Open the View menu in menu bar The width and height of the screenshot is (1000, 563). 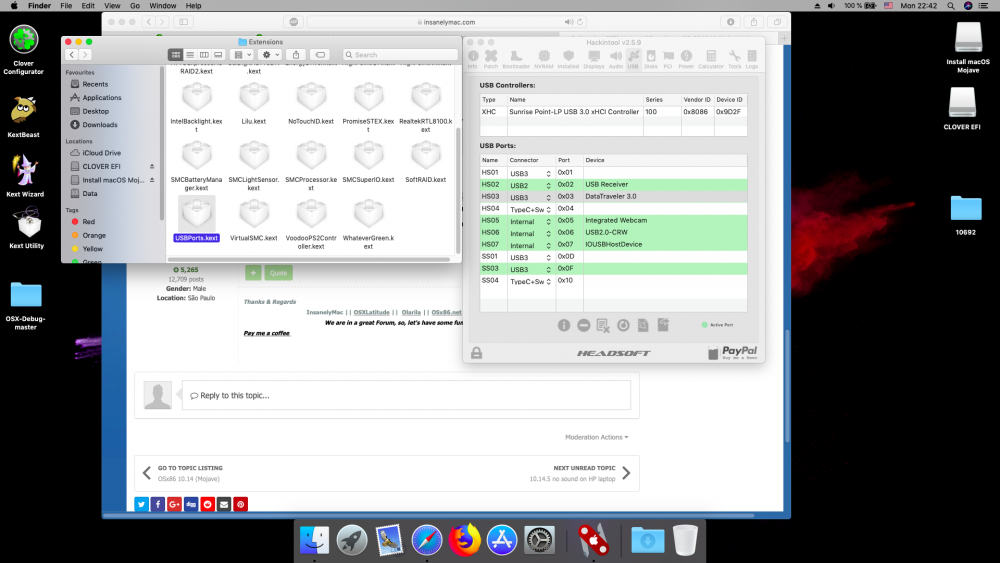pos(112,6)
